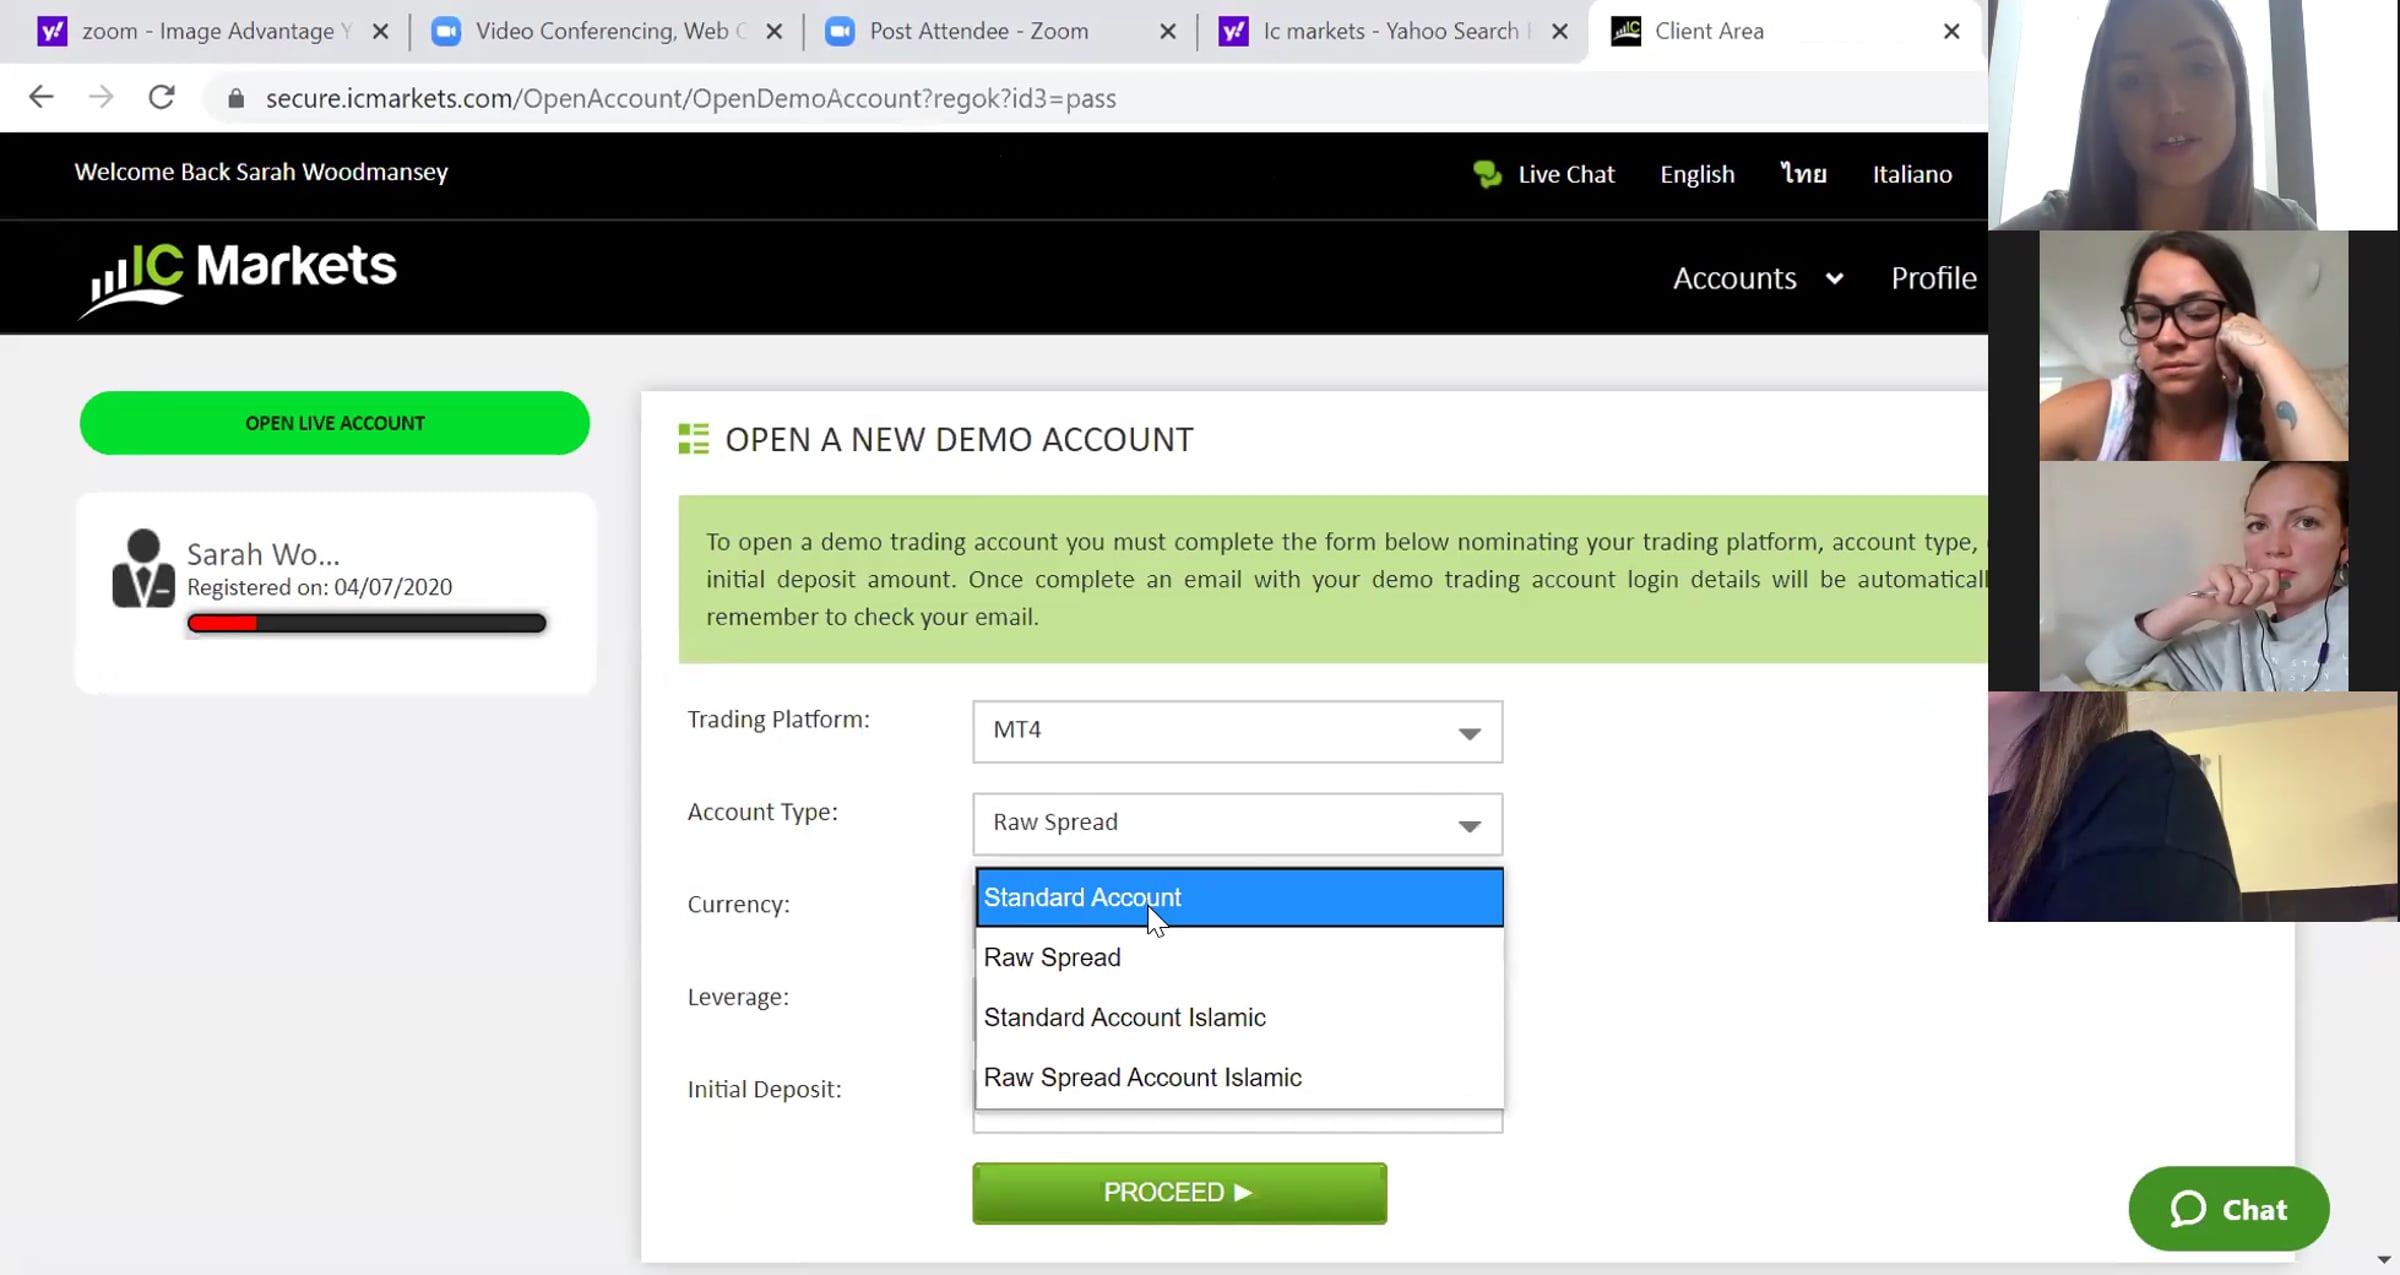Click the browser reload icon
The height and width of the screenshot is (1275, 2400).
[161, 97]
